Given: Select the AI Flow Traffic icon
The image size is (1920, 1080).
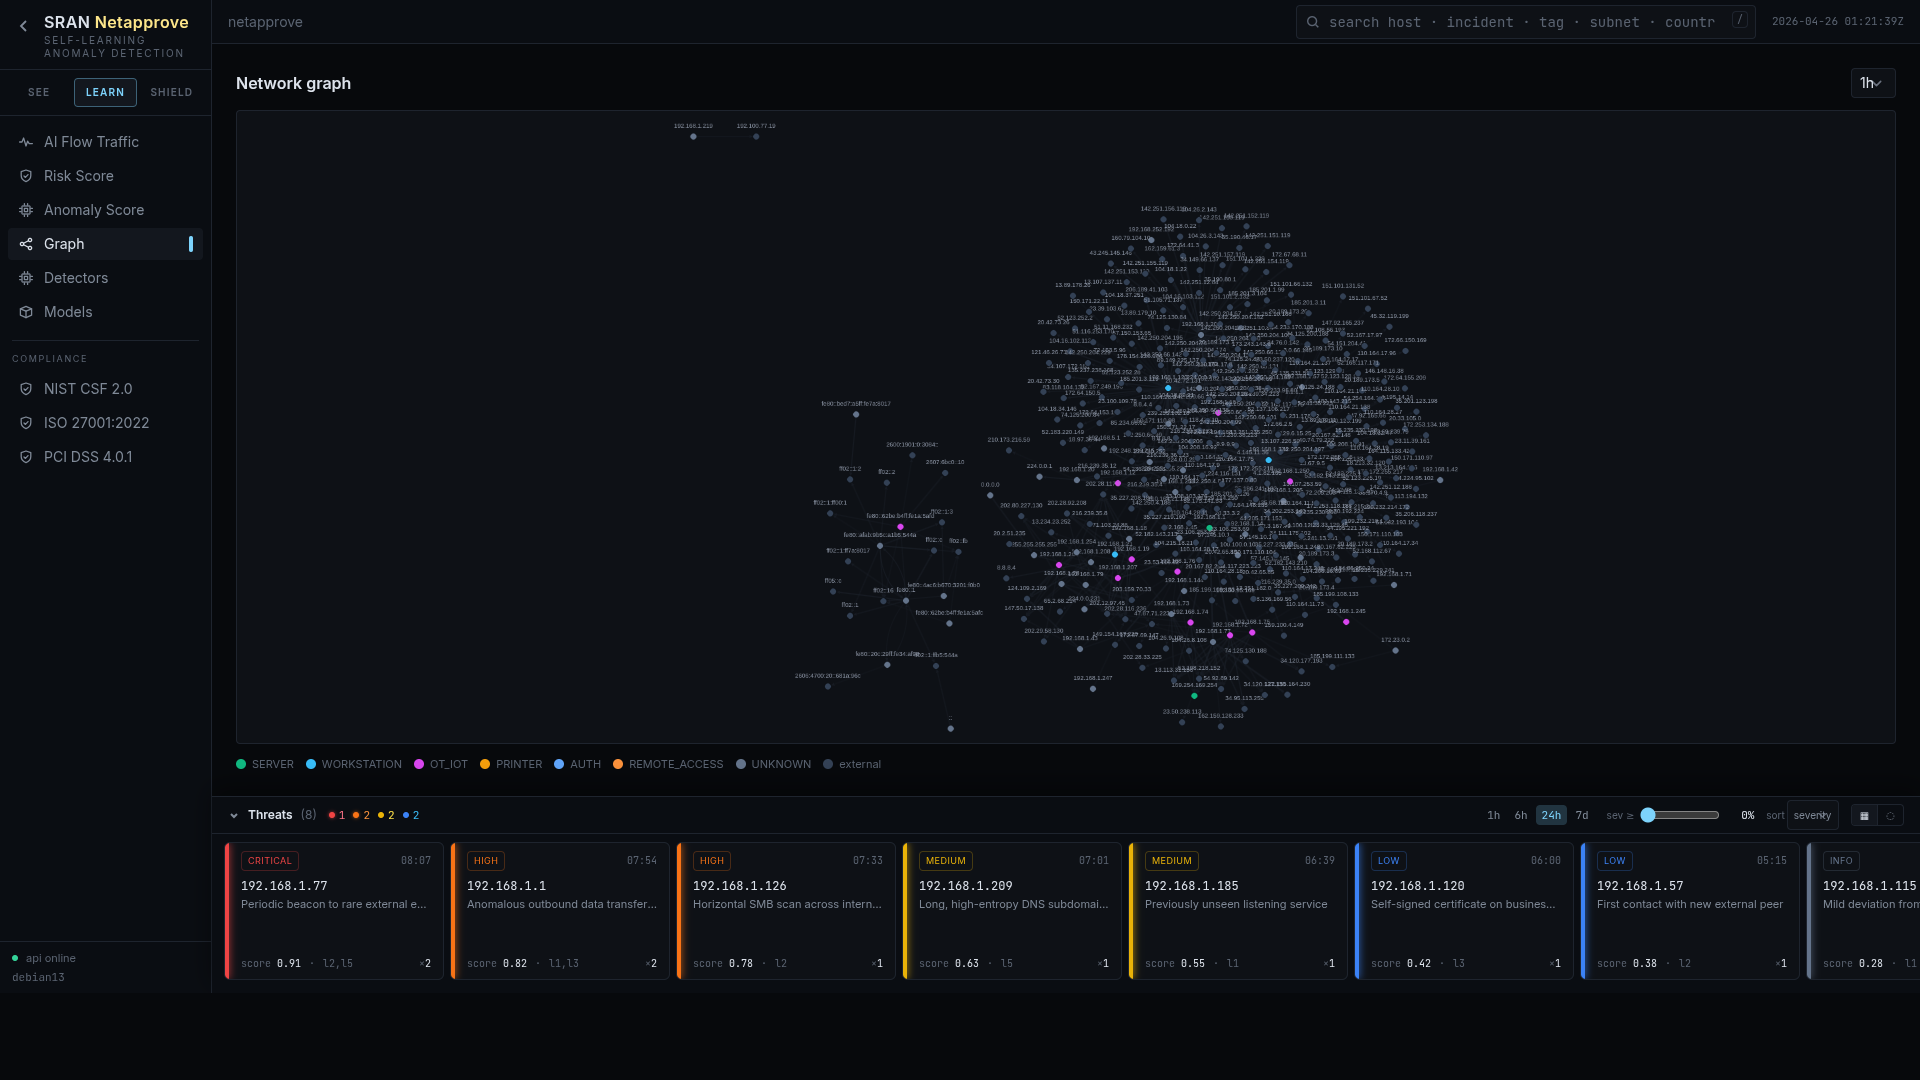Looking at the screenshot, I should (26, 142).
